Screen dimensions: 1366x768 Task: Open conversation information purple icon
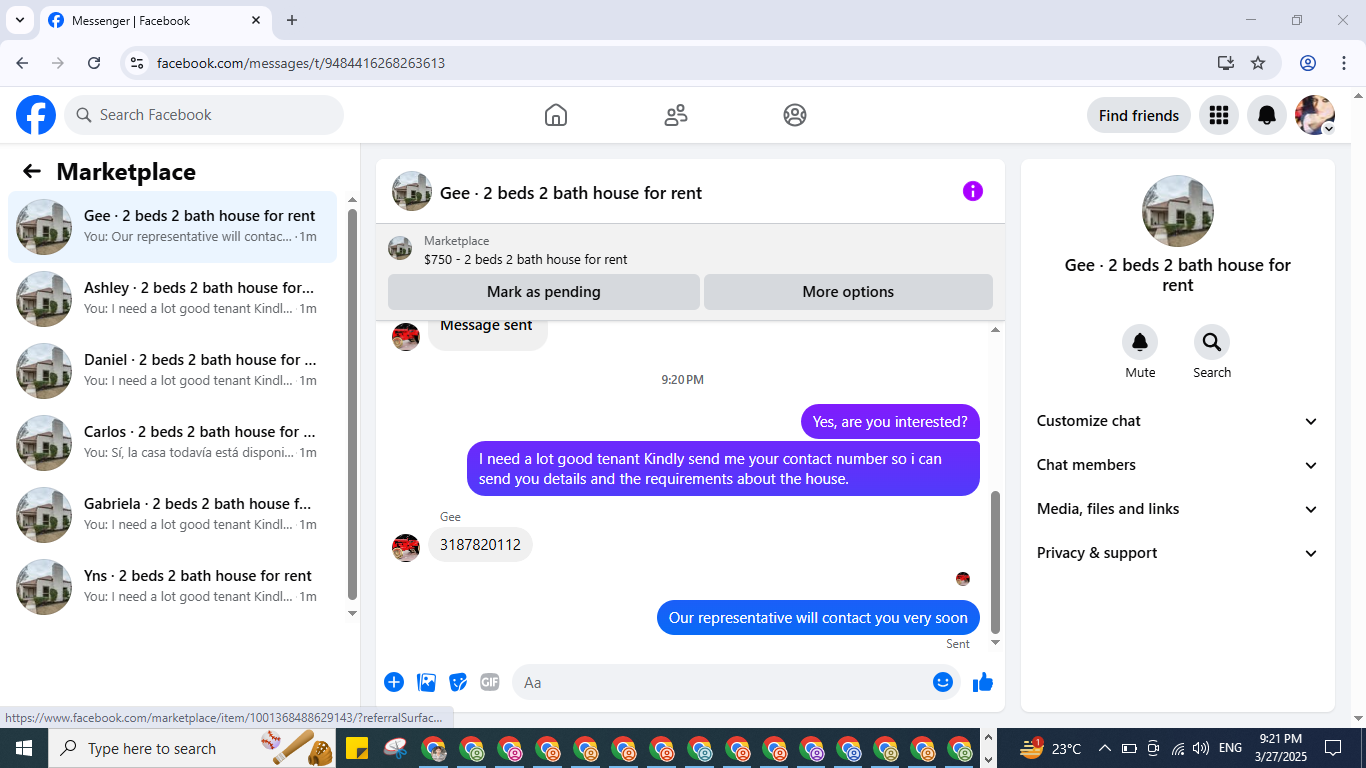973,191
